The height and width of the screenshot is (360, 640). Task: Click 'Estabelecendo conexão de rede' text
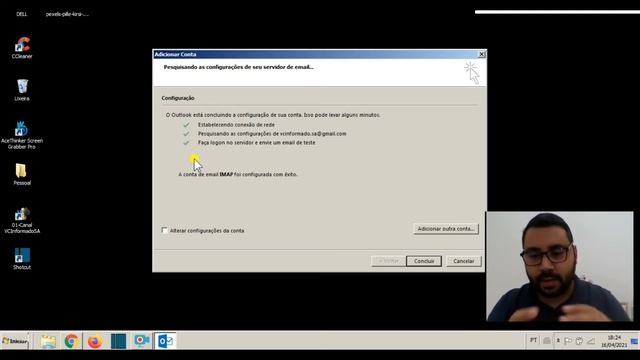pyautogui.click(x=236, y=124)
